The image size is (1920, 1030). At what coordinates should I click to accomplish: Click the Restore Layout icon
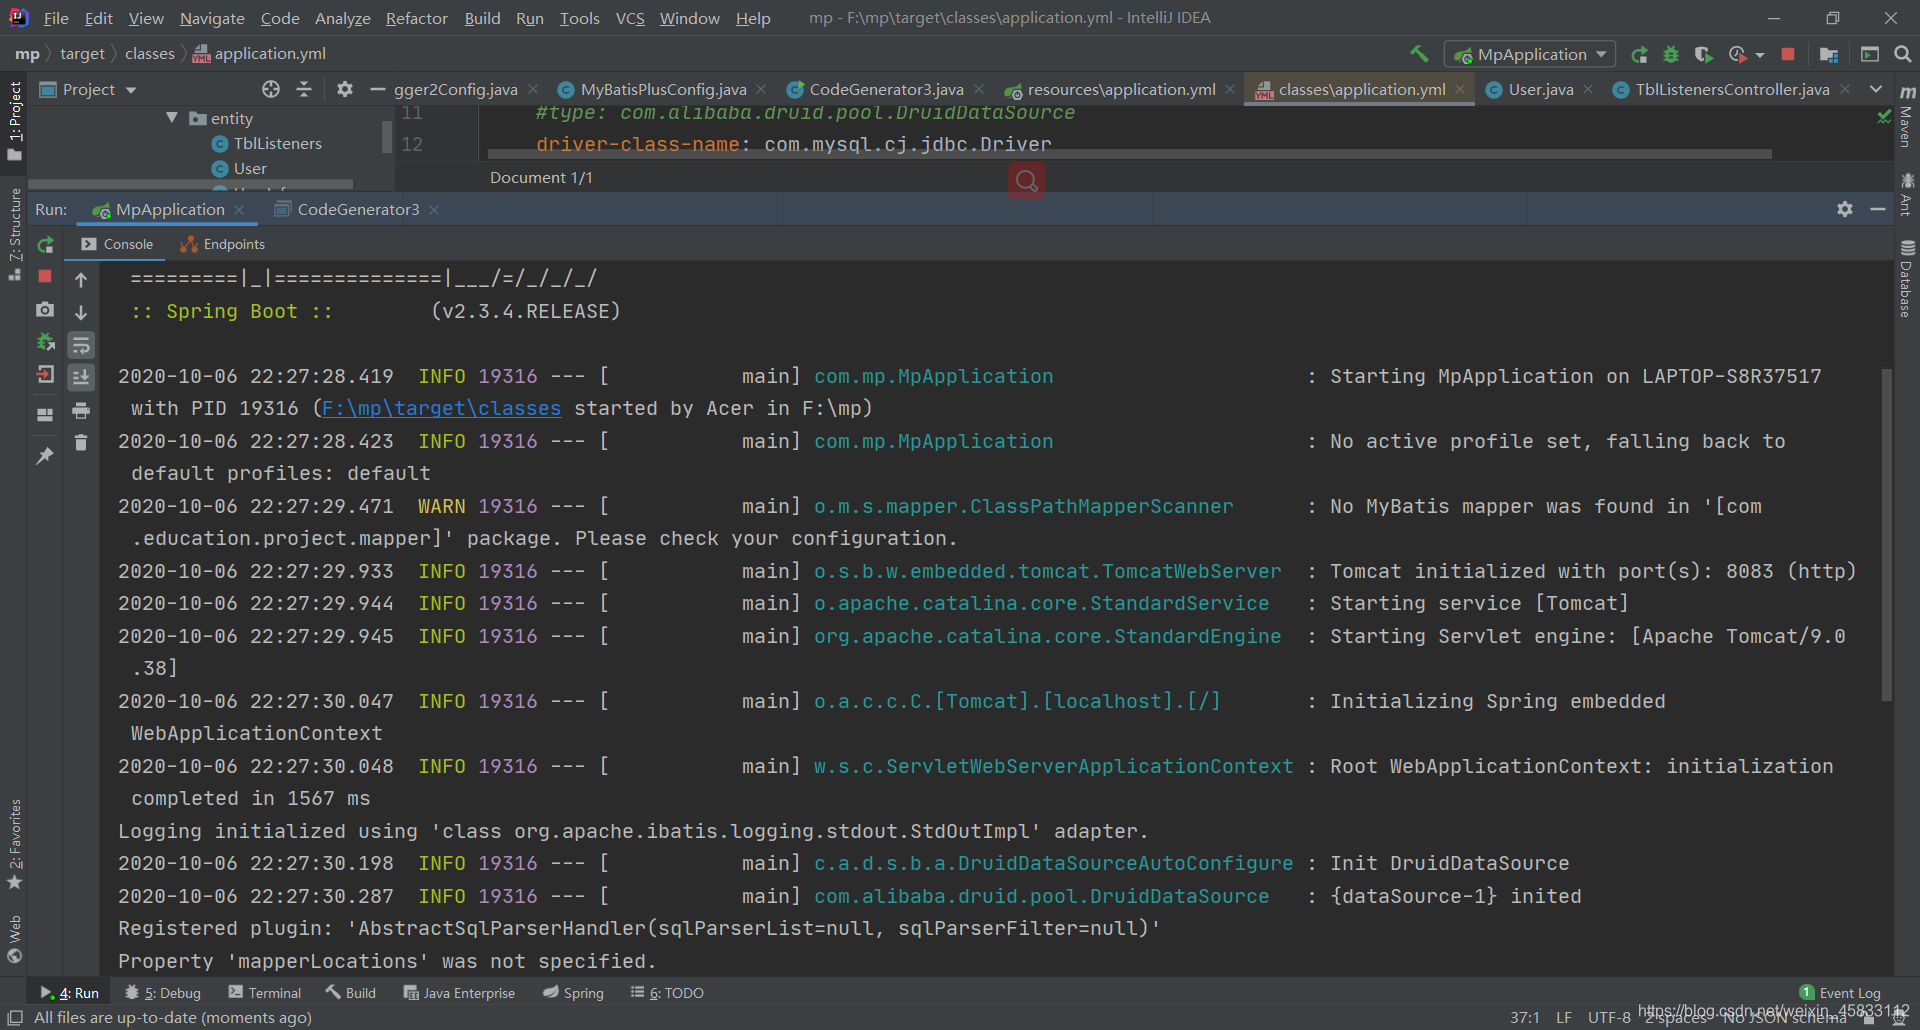45,414
